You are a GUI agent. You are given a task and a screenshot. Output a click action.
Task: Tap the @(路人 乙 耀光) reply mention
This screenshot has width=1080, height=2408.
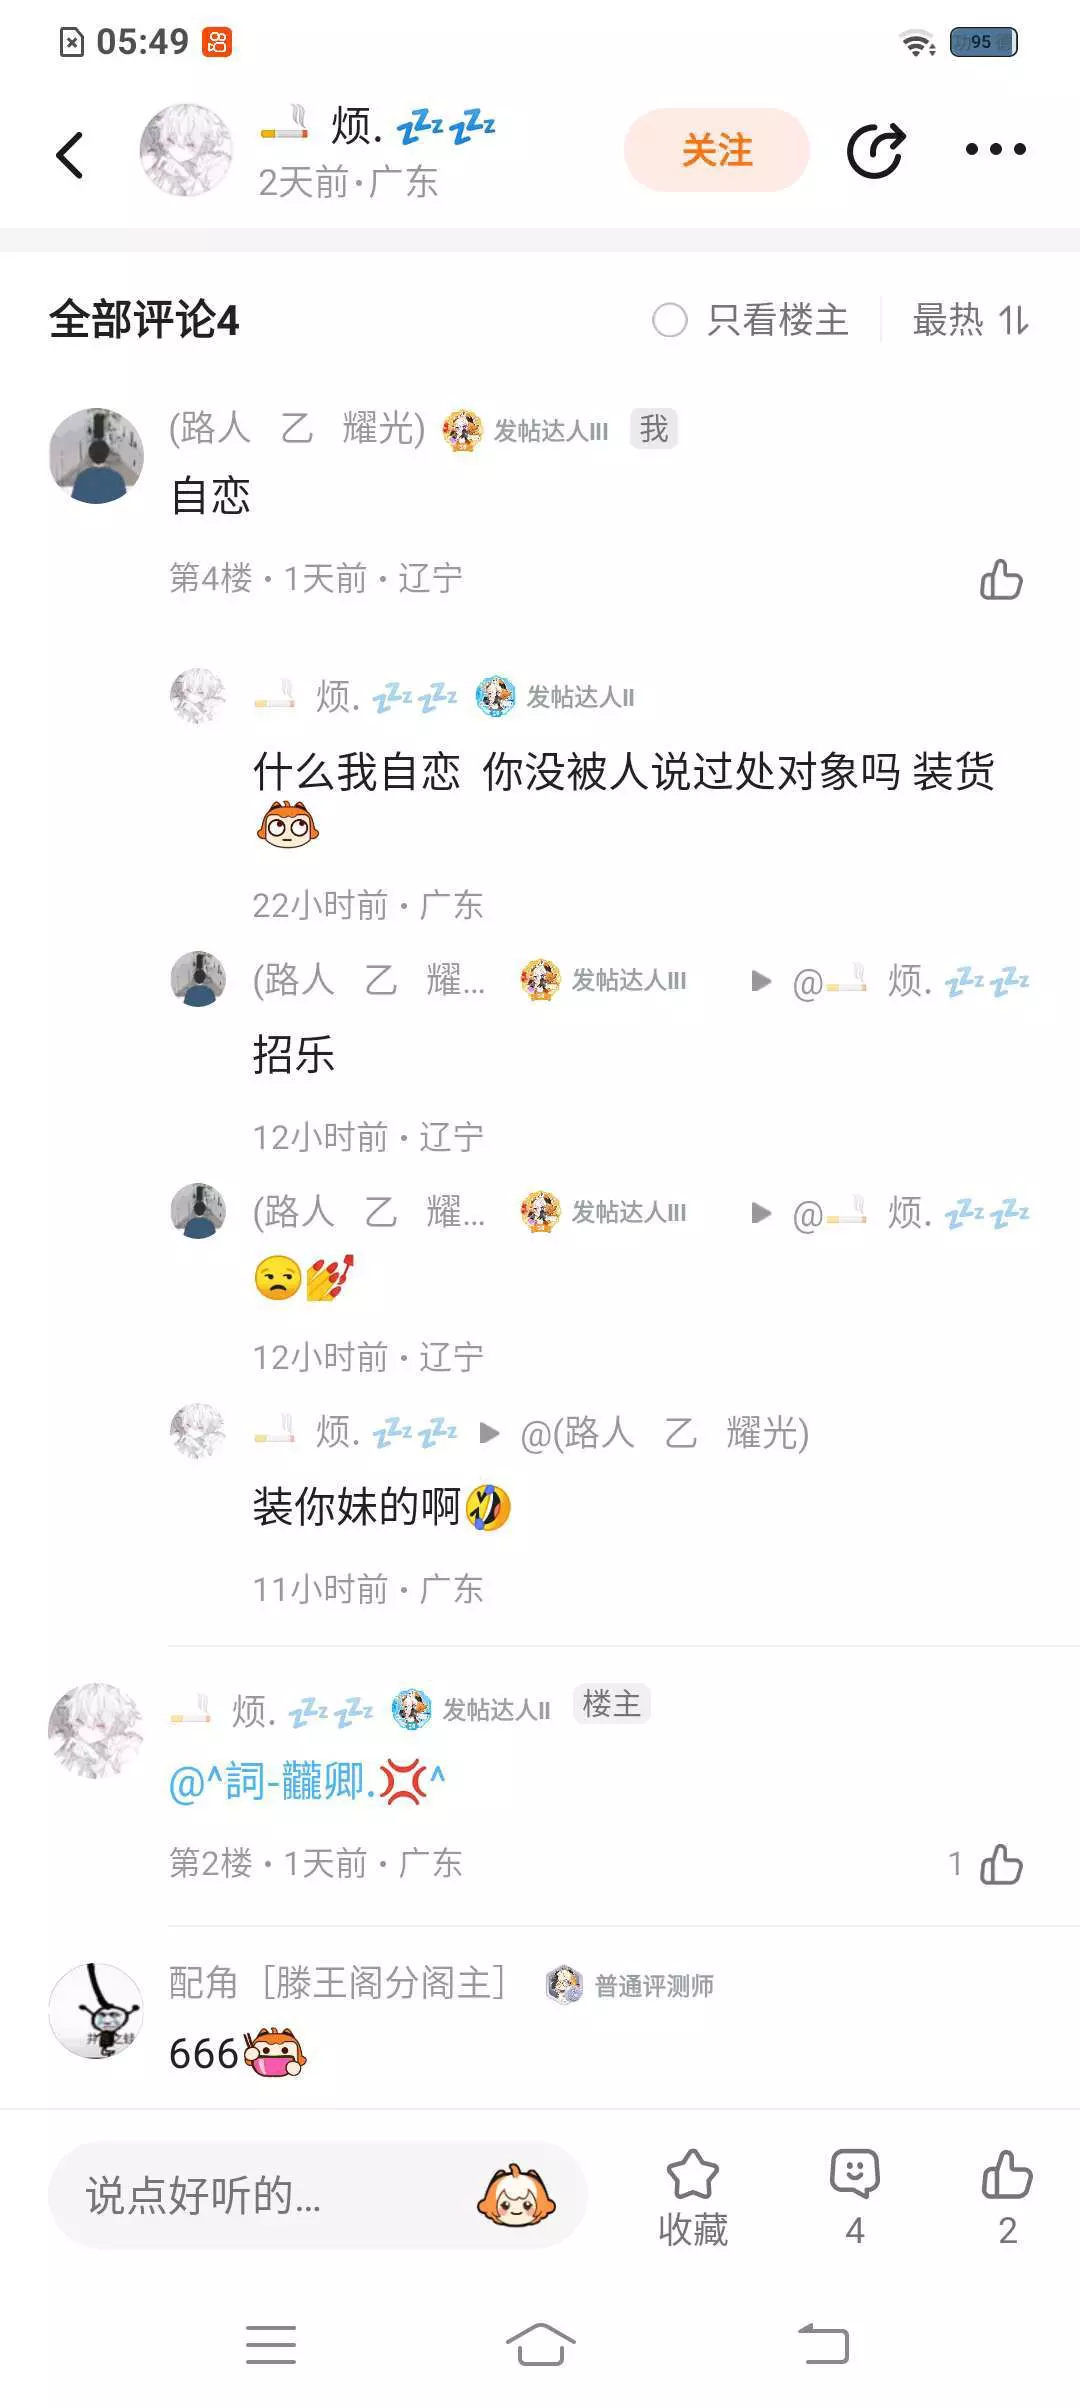pyautogui.click(x=664, y=1433)
